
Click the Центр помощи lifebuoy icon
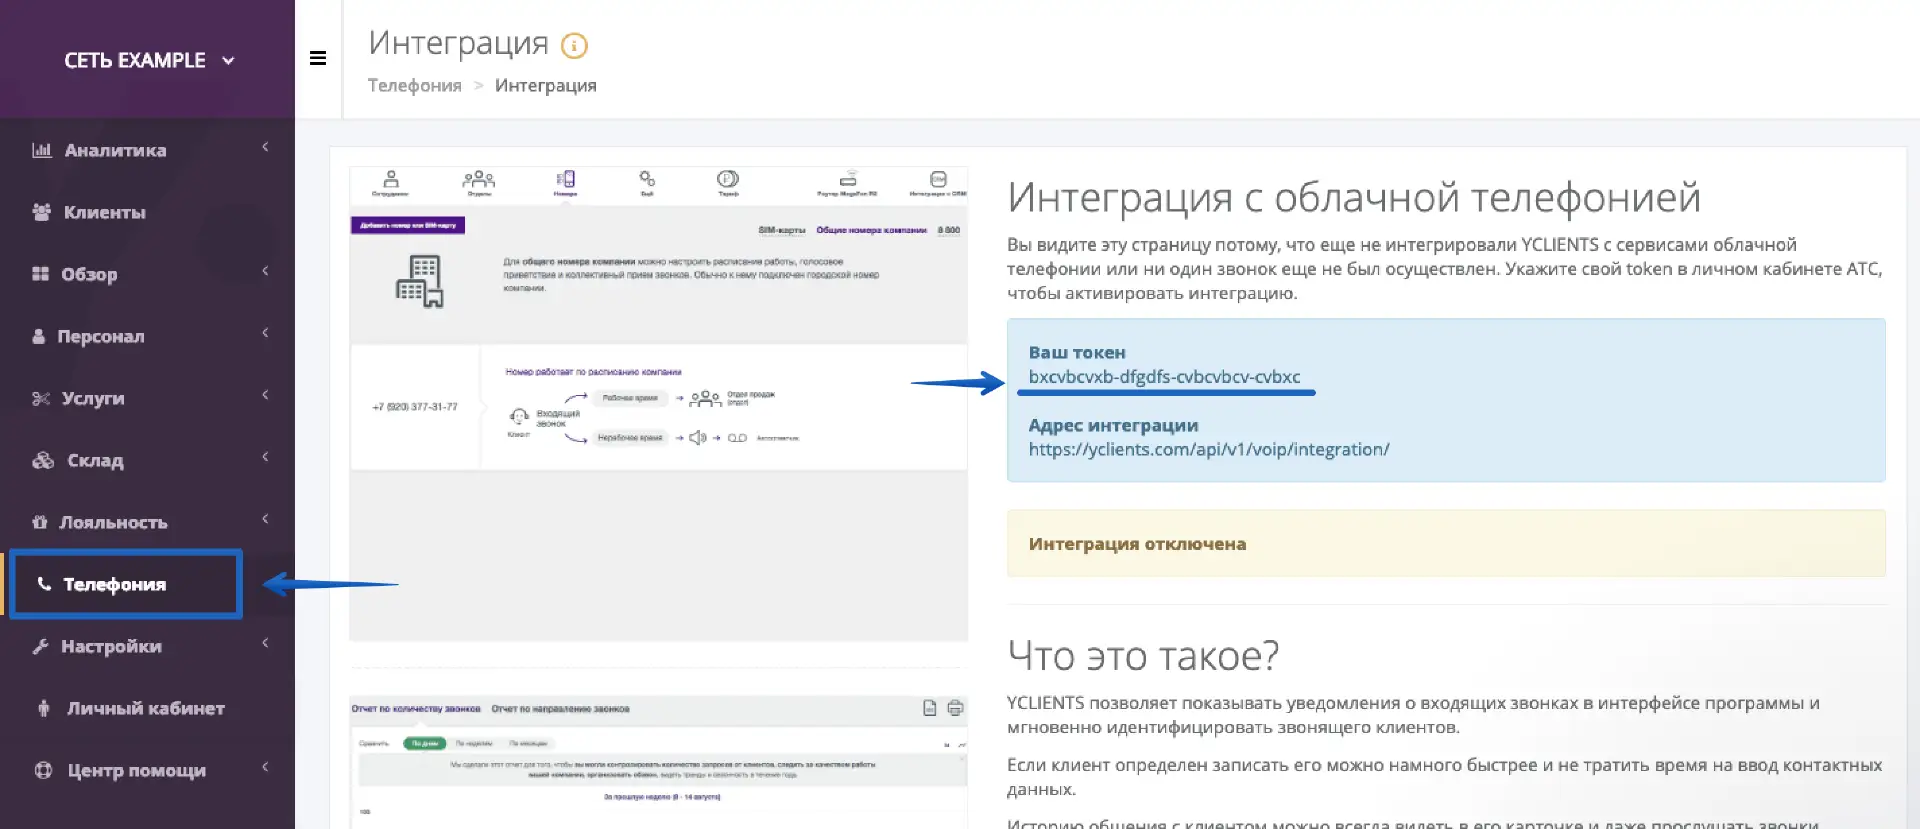(x=43, y=770)
